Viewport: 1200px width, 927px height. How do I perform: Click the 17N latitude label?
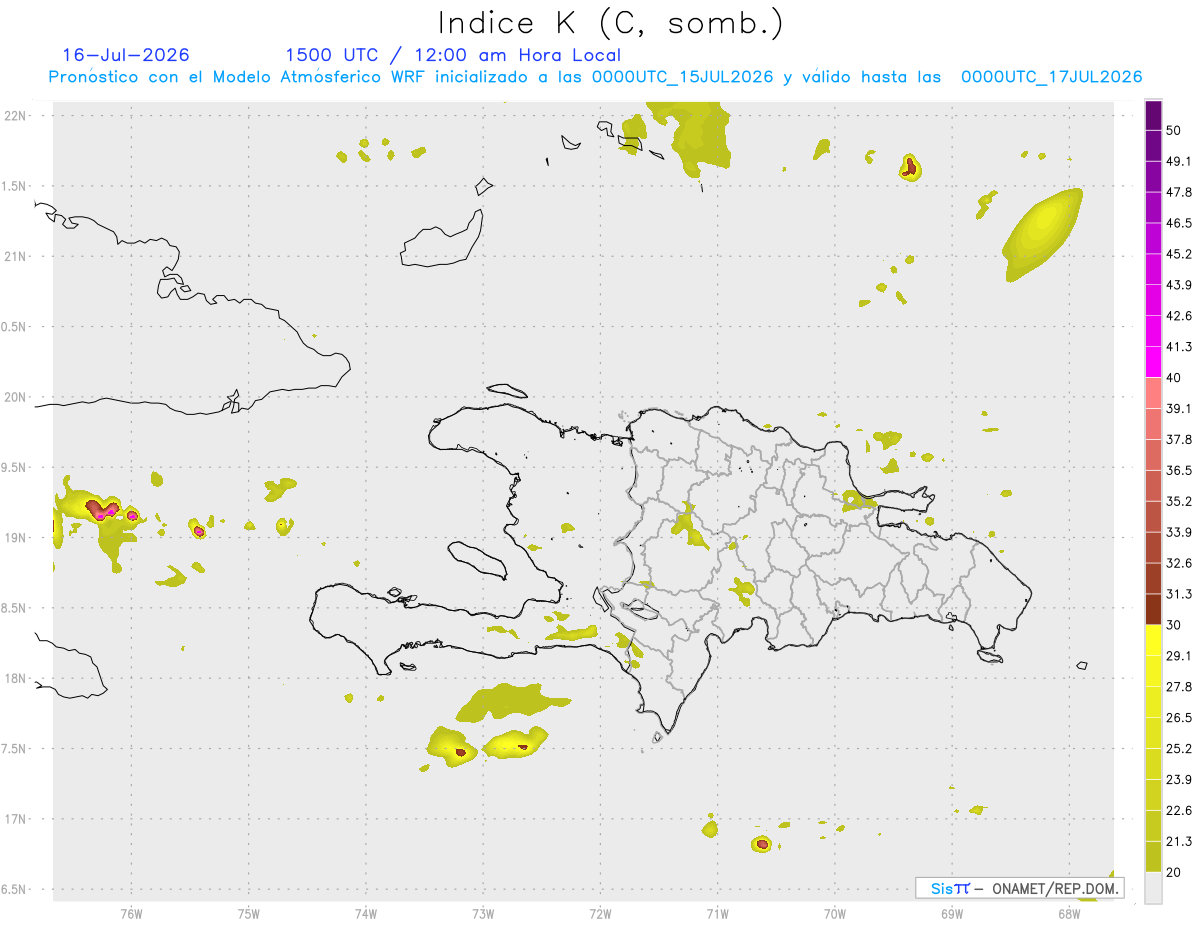tap(16, 818)
